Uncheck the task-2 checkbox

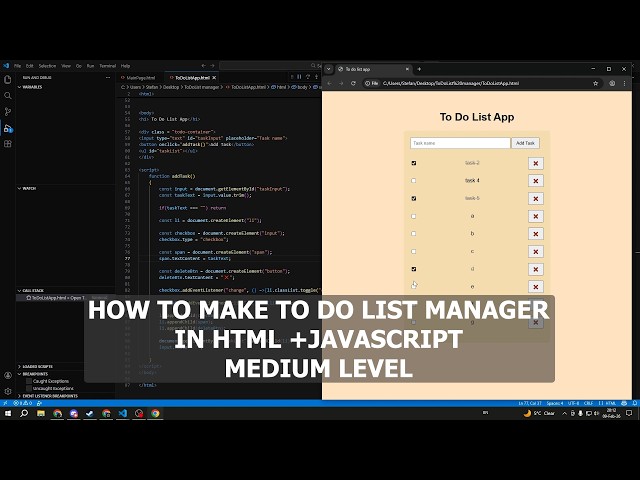[413, 163]
